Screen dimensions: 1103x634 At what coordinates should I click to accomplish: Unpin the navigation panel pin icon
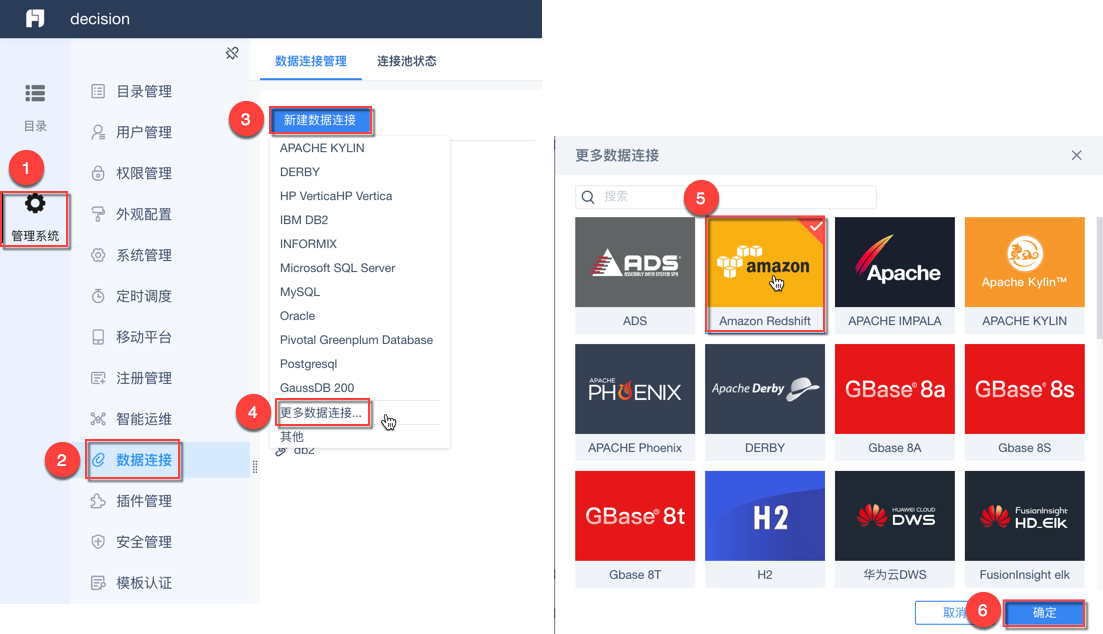click(232, 53)
